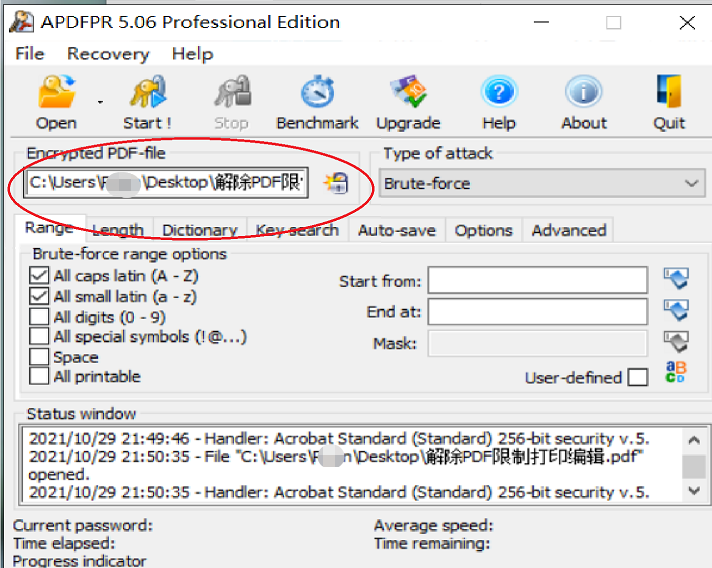Click the Current password label

[x=83, y=525]
